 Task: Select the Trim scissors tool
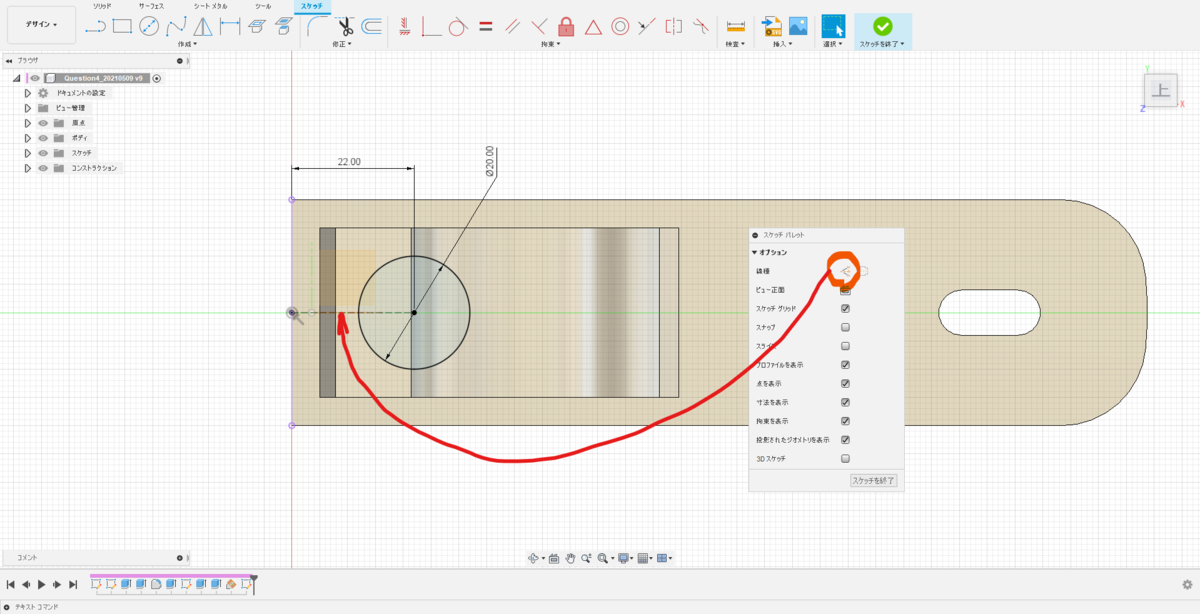pos(346,26)
